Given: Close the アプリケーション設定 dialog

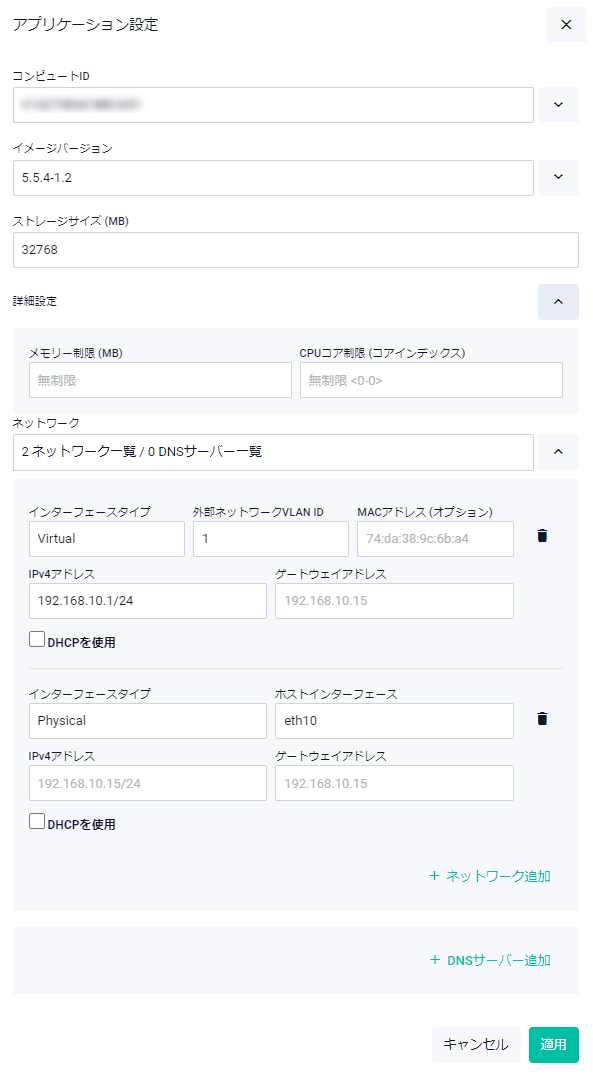Looking at the screenshot, I should pos(566,25).
